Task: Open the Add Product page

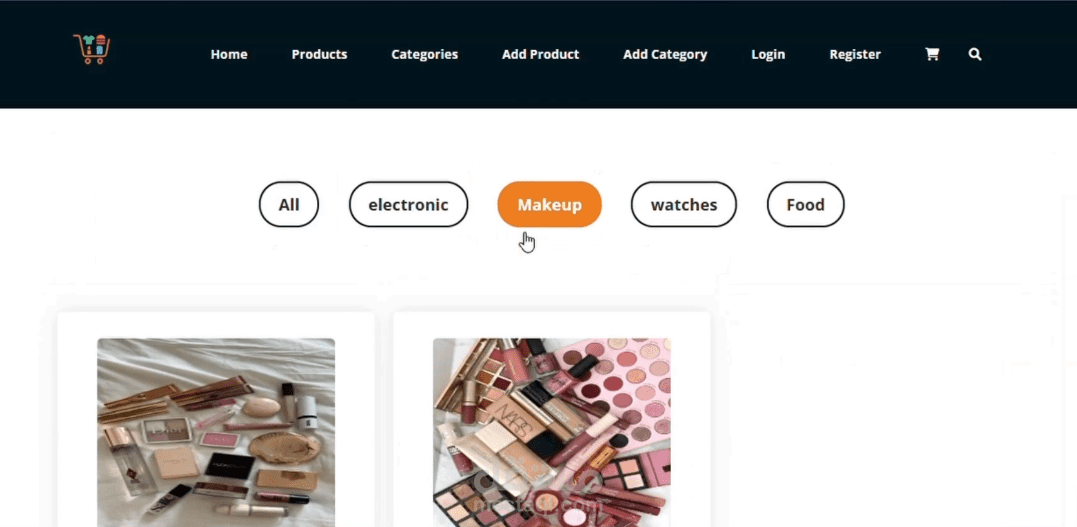Action: (x=541, y=54)
